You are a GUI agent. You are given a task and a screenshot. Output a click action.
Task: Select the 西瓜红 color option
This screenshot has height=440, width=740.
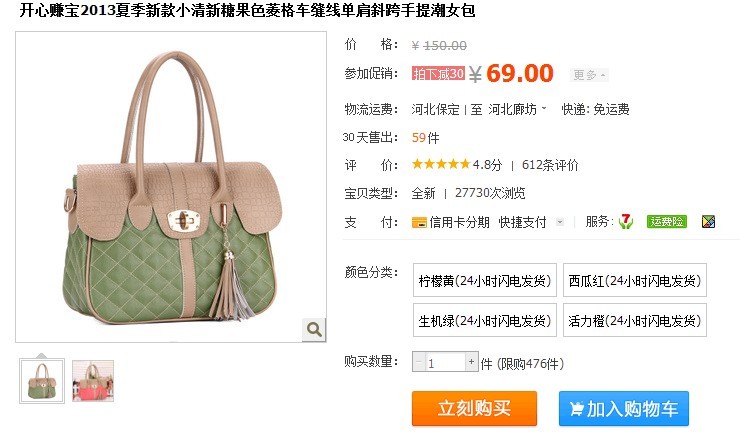(635, 280)
